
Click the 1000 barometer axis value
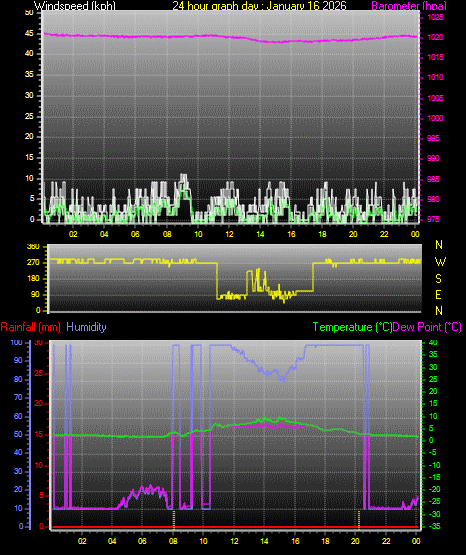click(435, 118)
